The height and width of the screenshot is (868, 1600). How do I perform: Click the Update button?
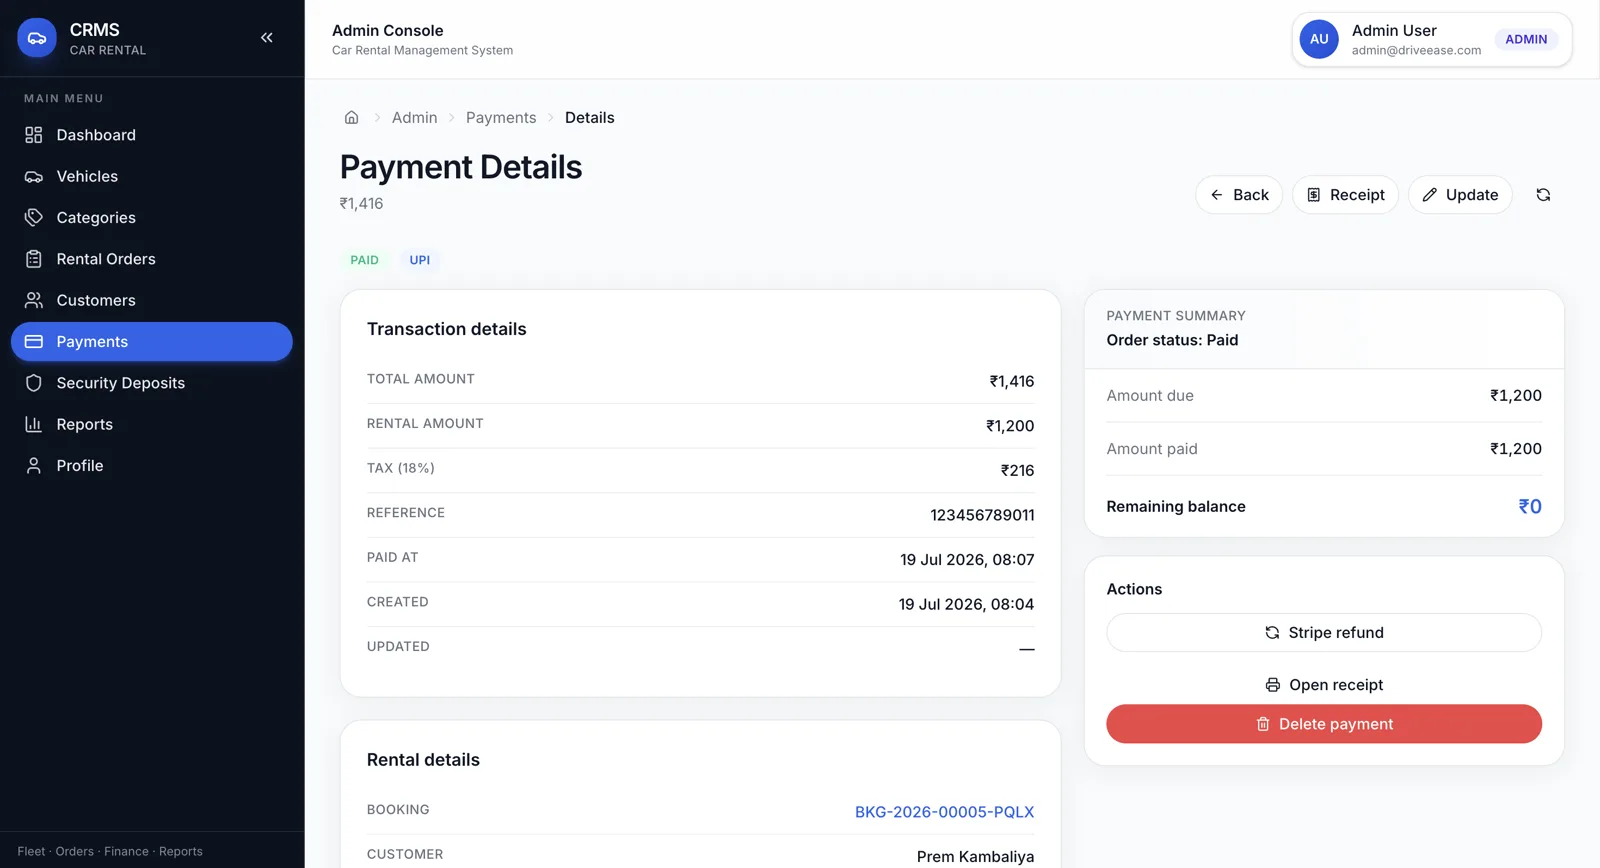(x=1460, y=195)
